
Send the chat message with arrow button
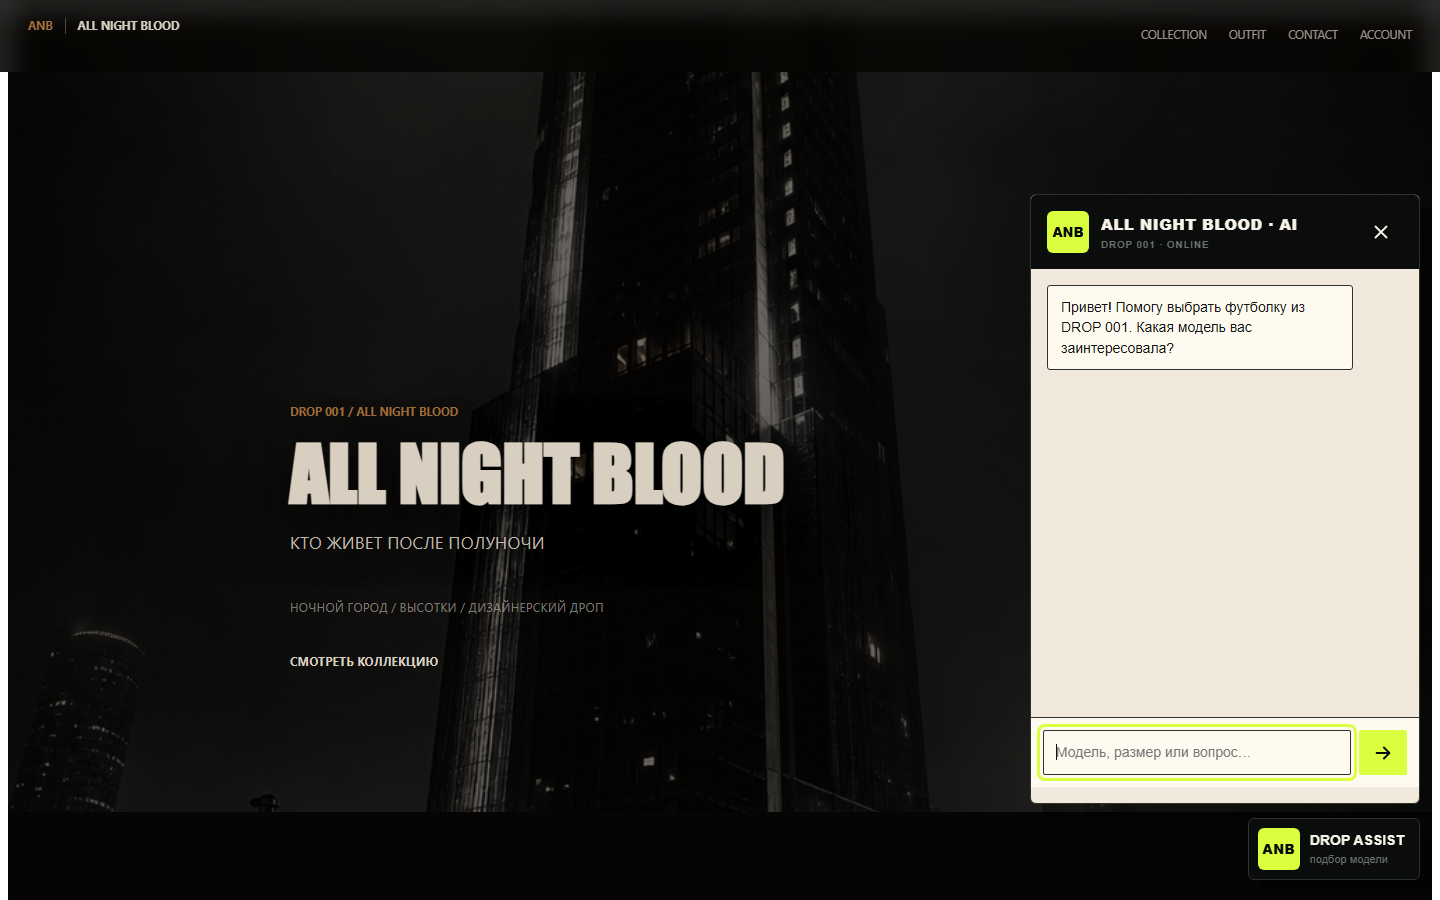coord(1383,752)
